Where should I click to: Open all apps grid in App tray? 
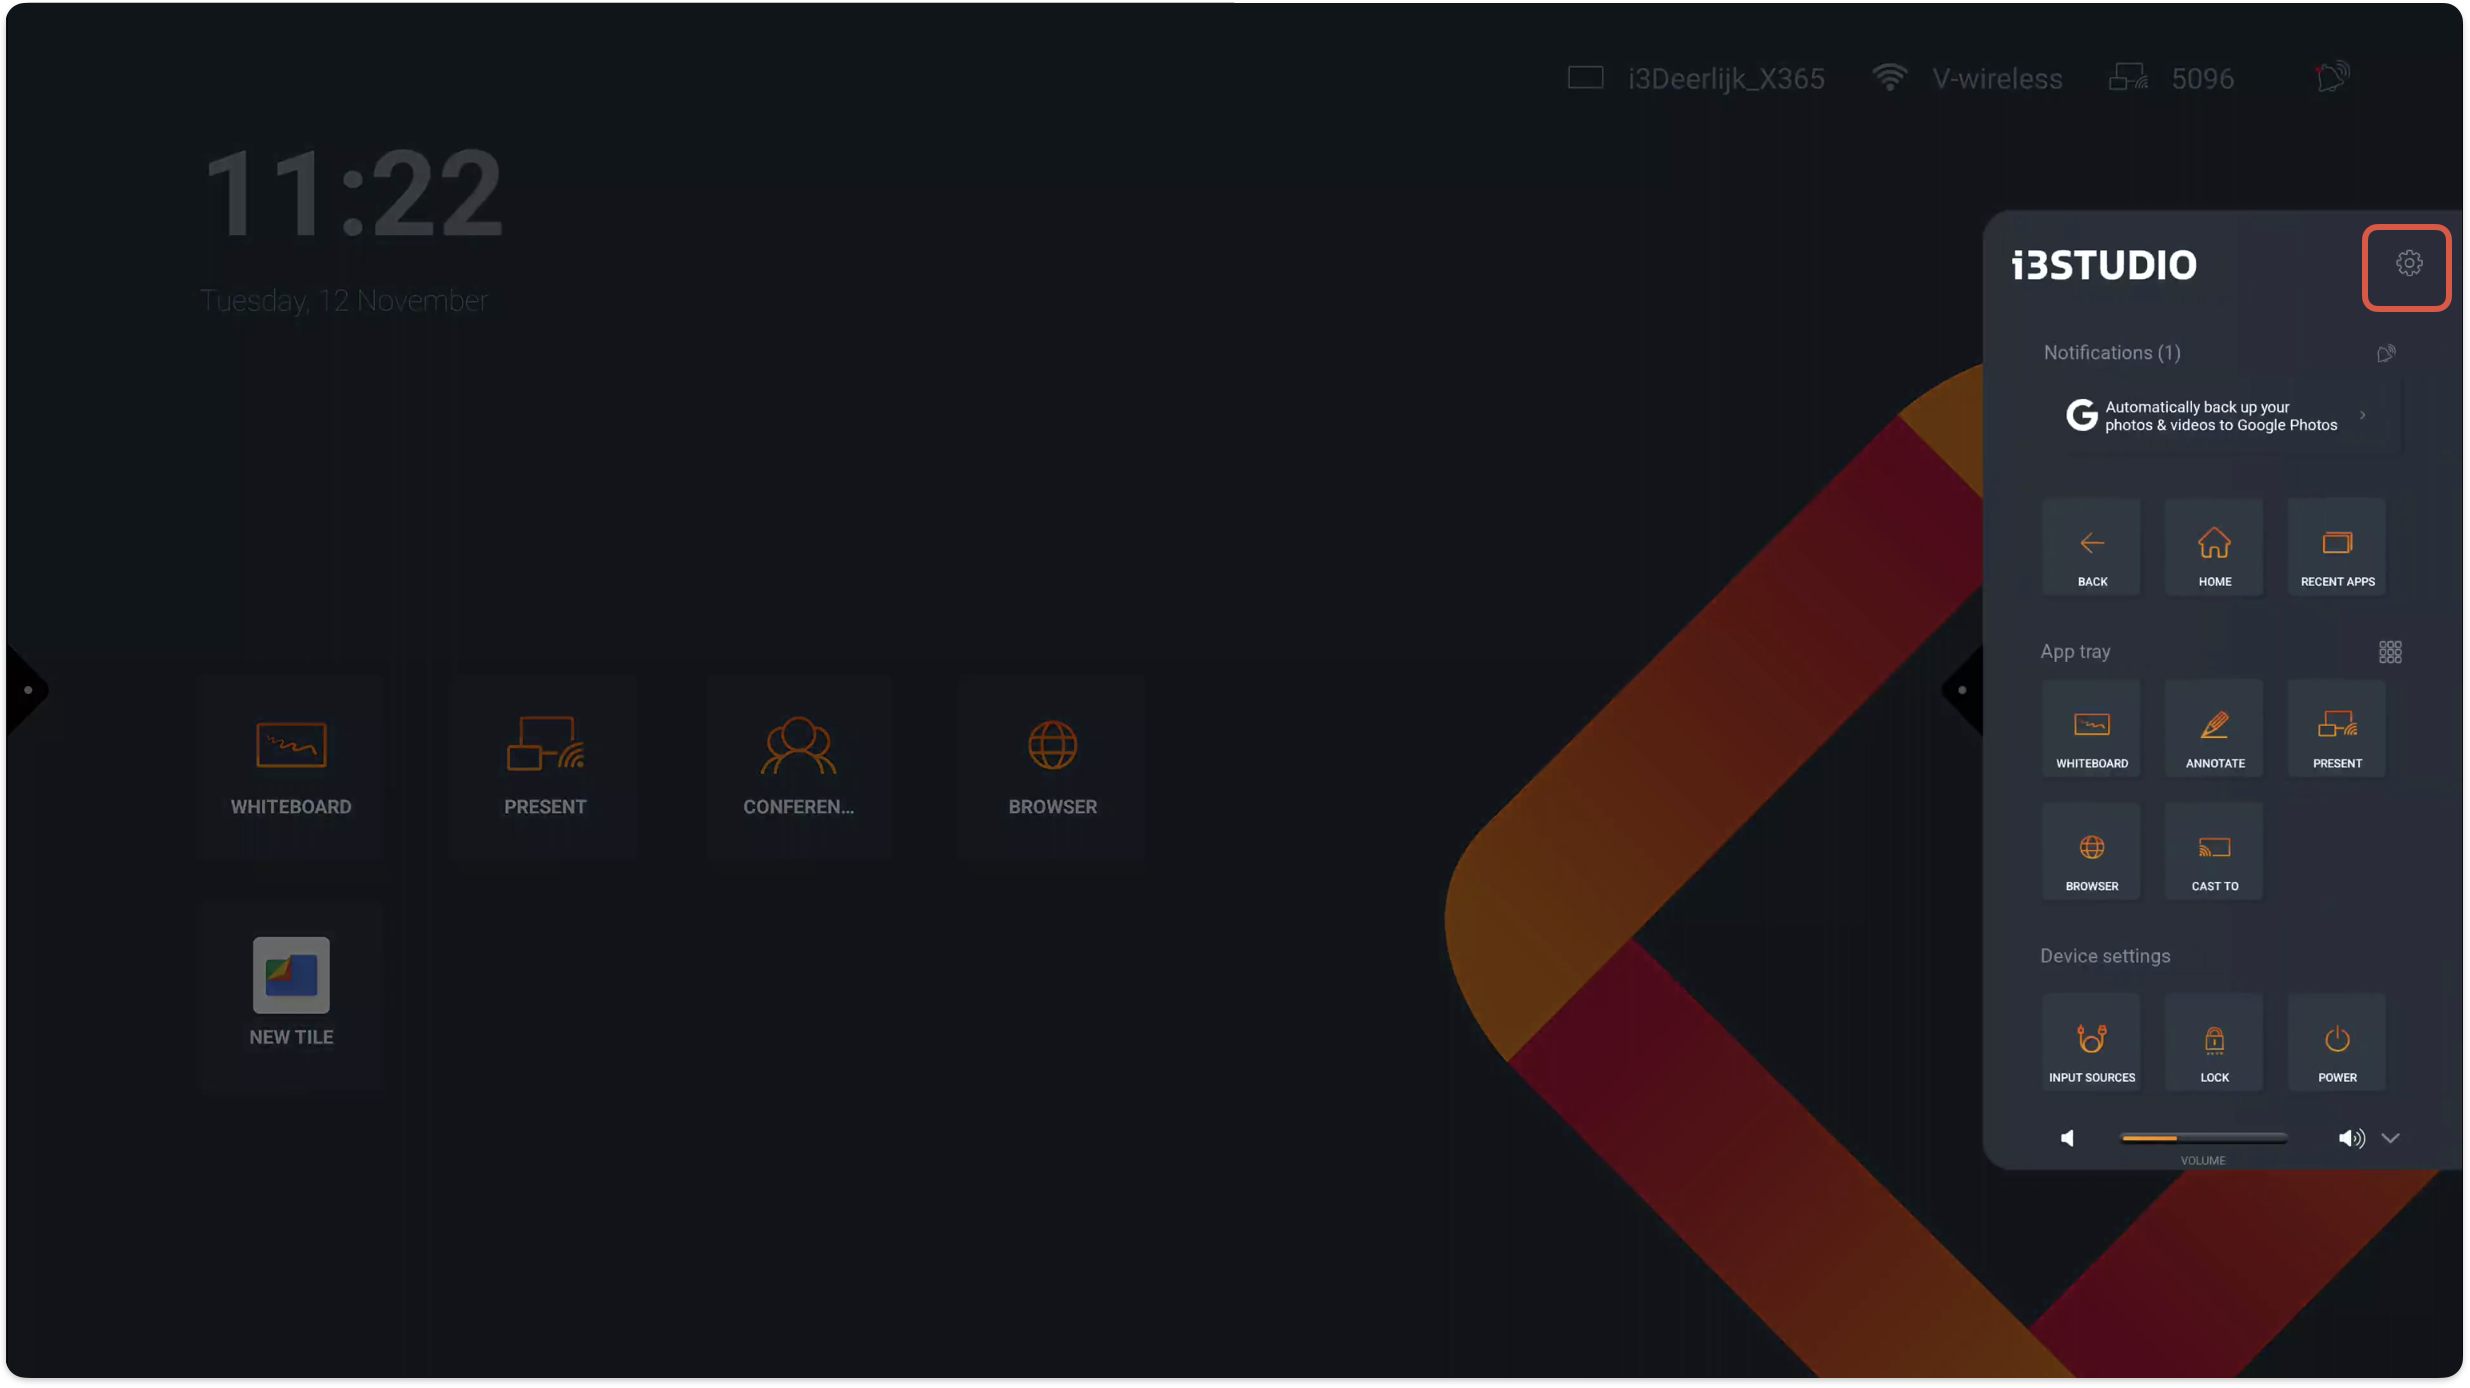pos(2390,652)
